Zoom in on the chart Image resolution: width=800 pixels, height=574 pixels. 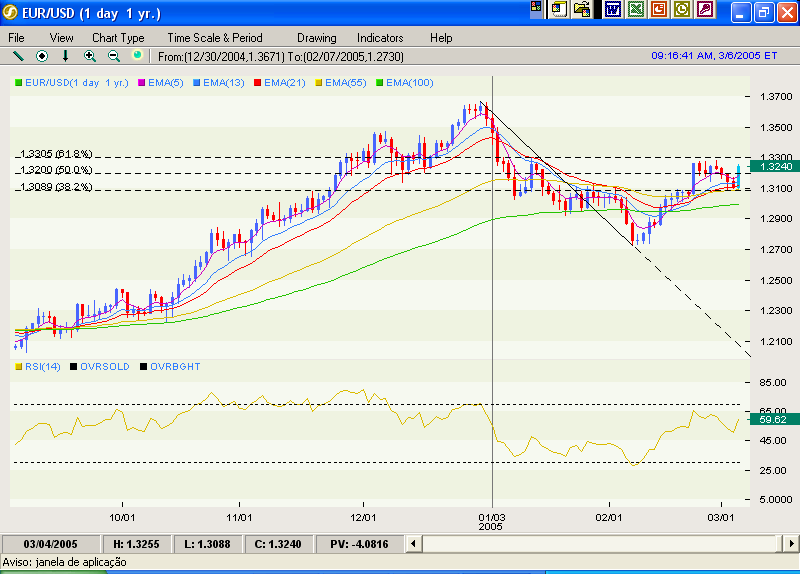point(90,56)
